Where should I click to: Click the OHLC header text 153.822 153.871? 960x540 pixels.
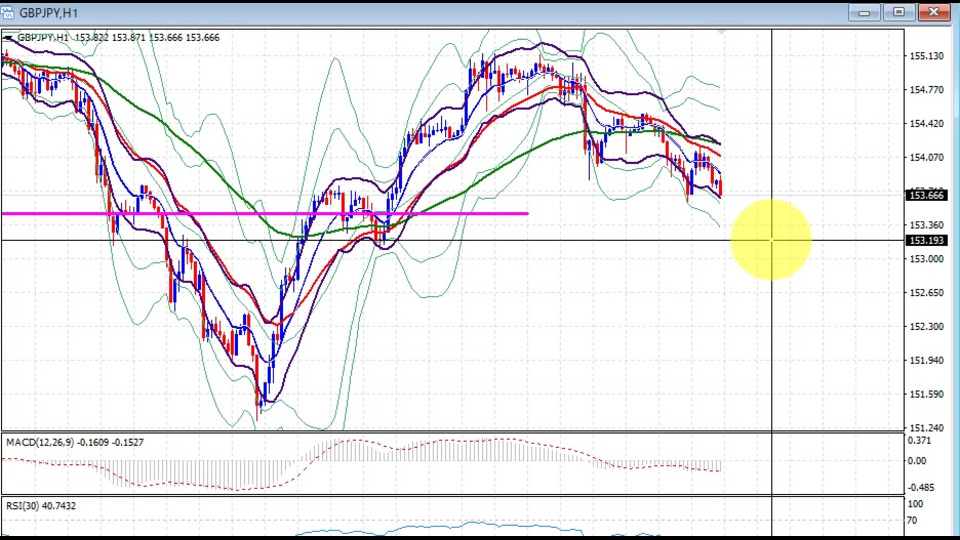110,37
